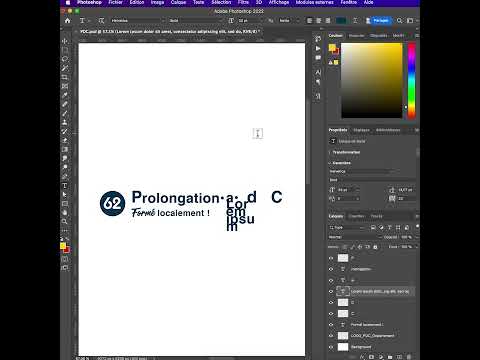The height and width of the screenshot is (360, 480).
Task: Select the Lasso tool
Action: (x=65, y=59)
